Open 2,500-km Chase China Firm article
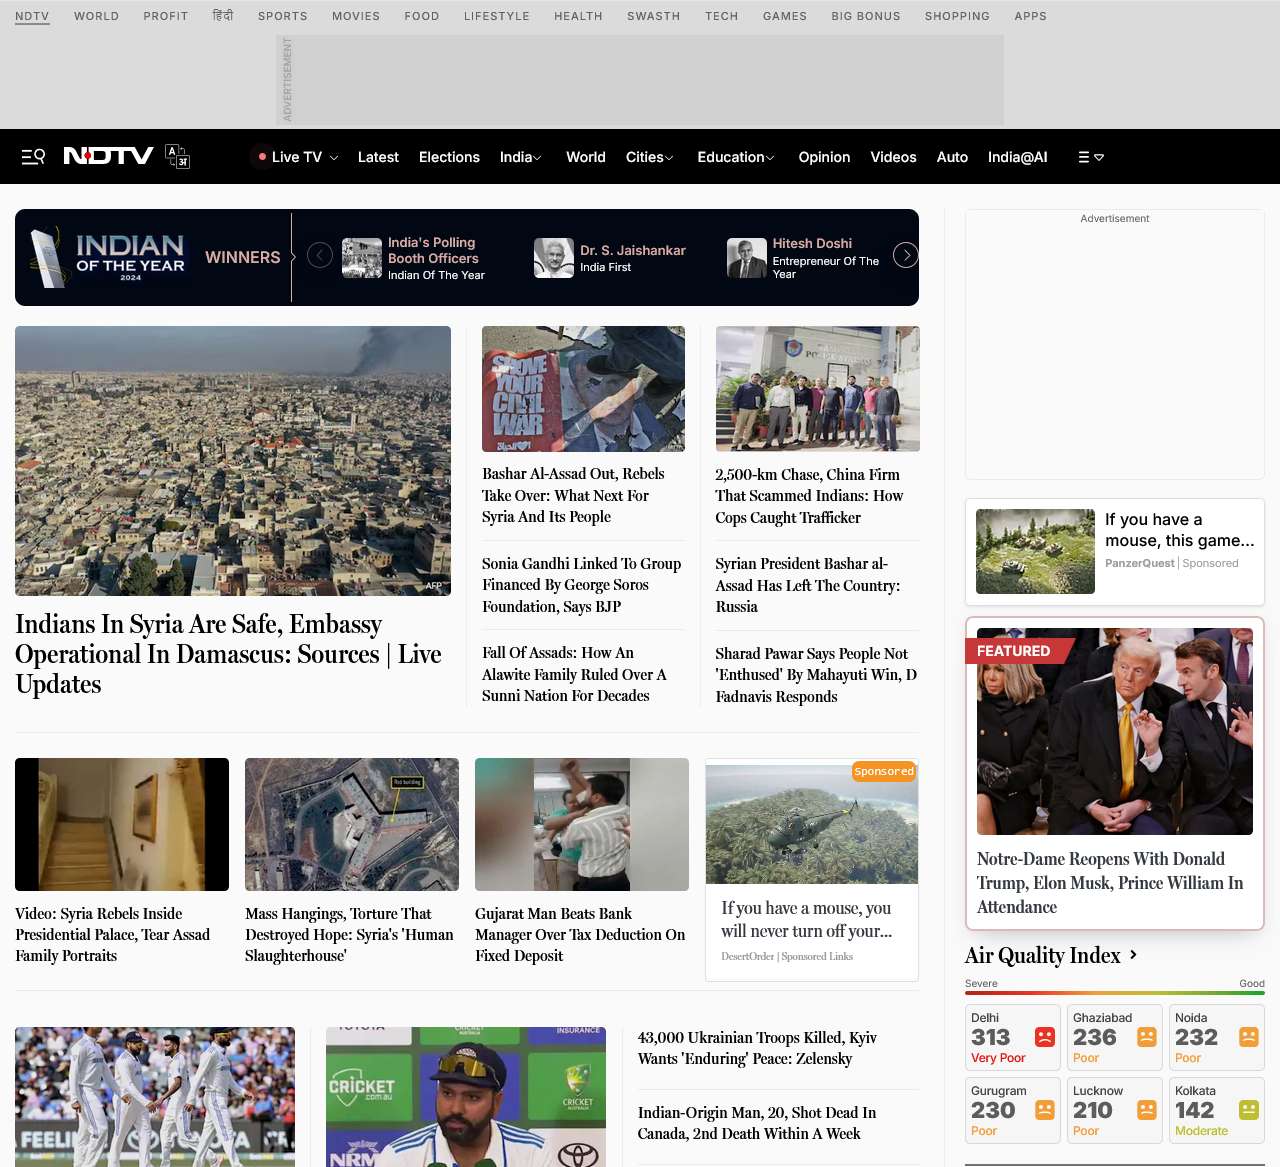The width and height of the screenshot is (1280, 1167). tap(809, 496)
